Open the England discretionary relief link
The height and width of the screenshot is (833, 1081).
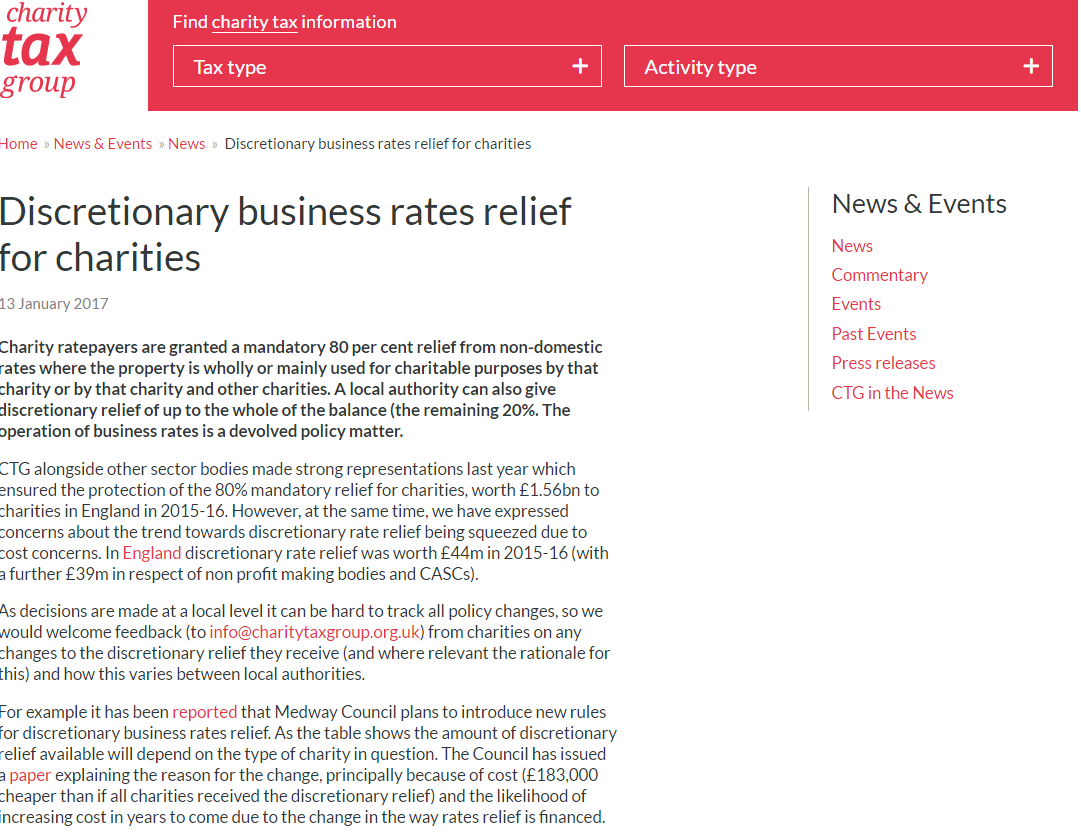[151, 552]
